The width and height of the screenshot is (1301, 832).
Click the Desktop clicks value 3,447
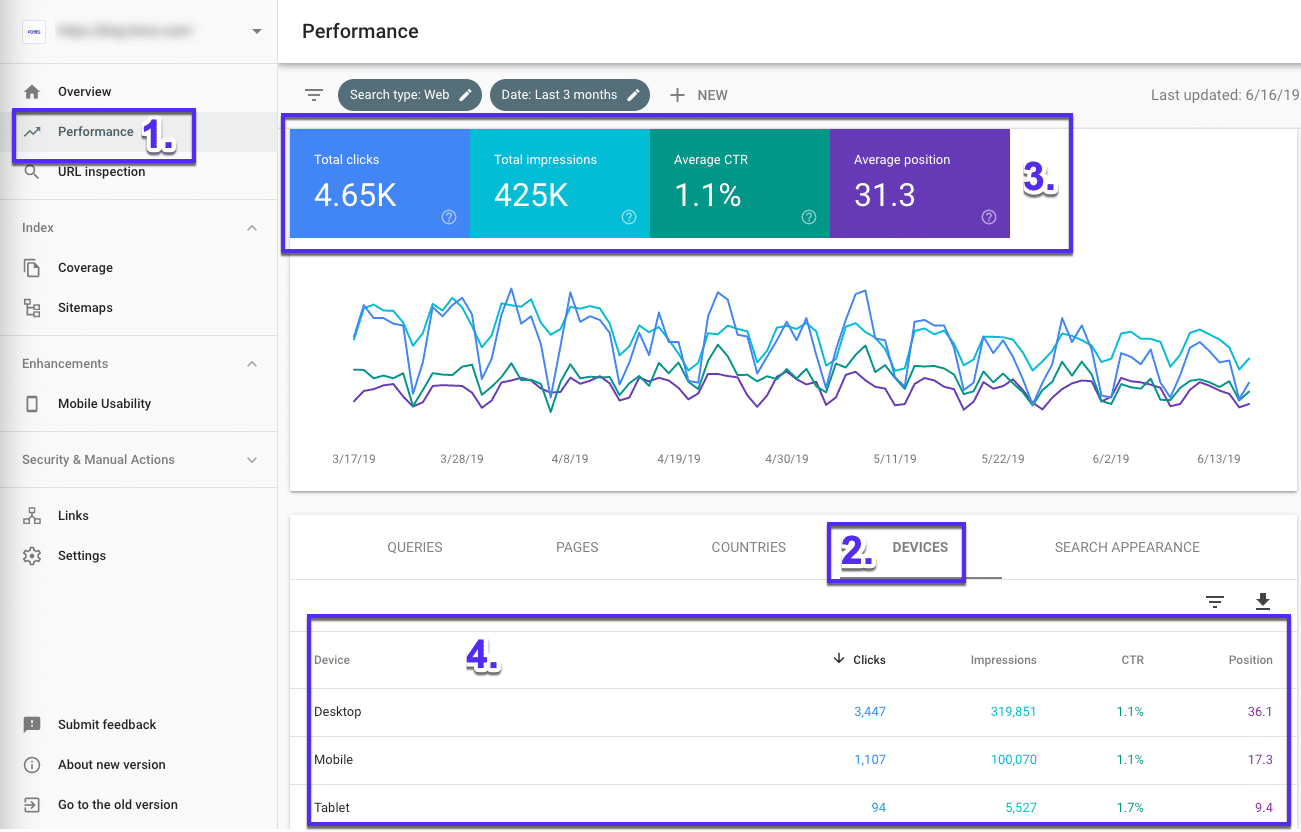pyautogui.click(x=870, y=711)
